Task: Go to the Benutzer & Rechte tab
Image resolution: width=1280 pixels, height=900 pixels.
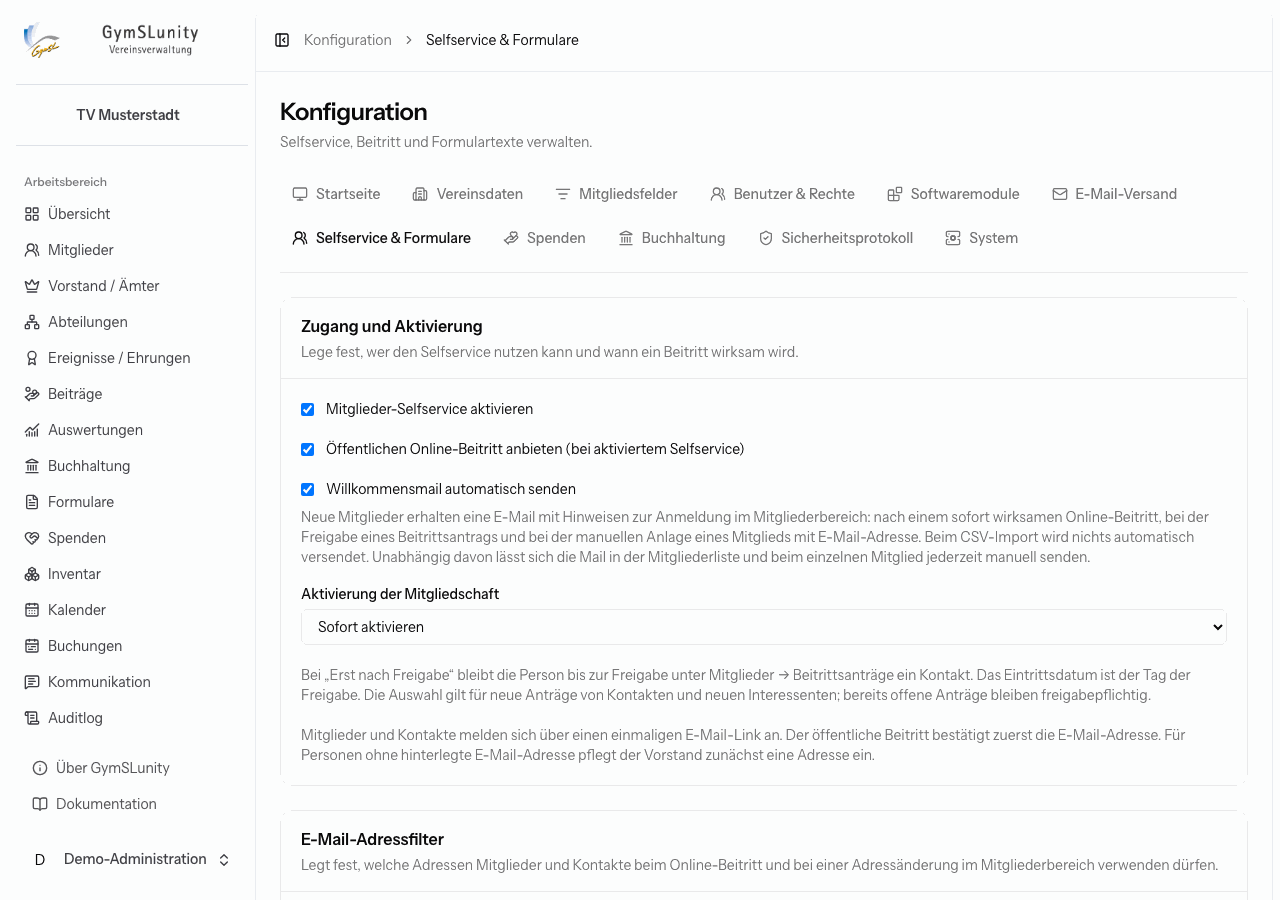Action: pyautogui.click(x=782, y=194)
